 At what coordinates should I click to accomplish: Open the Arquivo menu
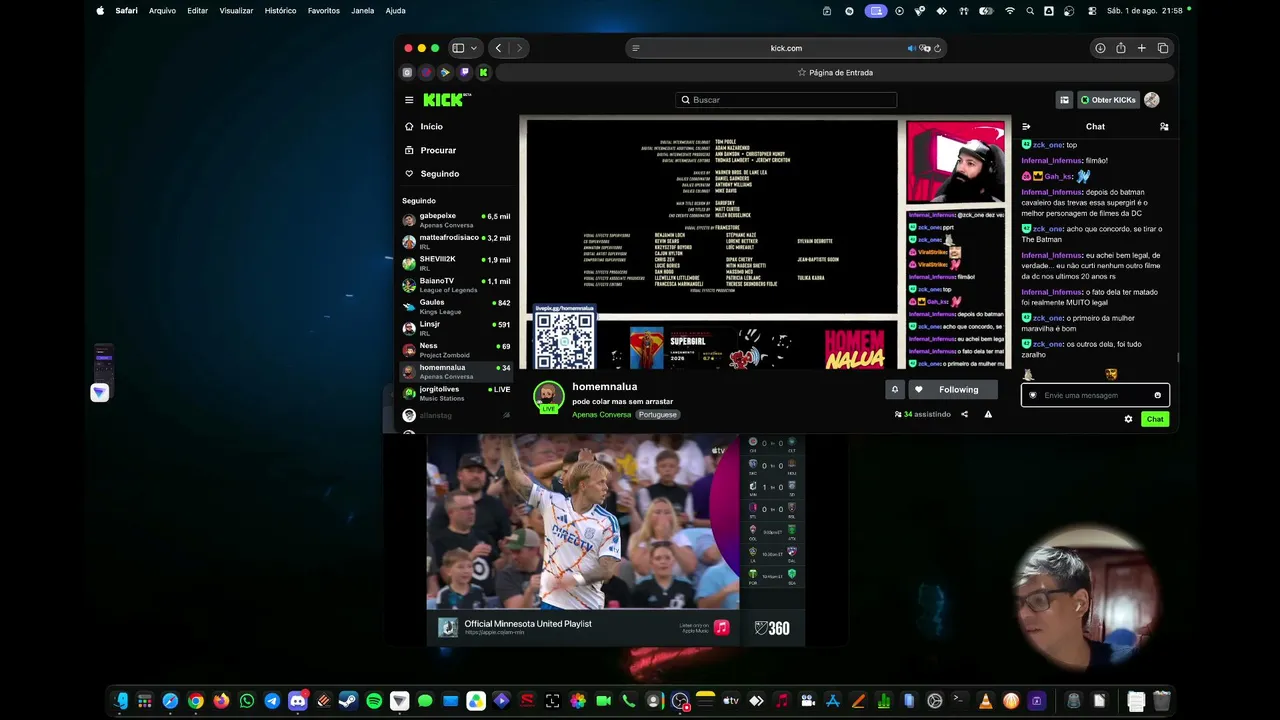(162, 11)
